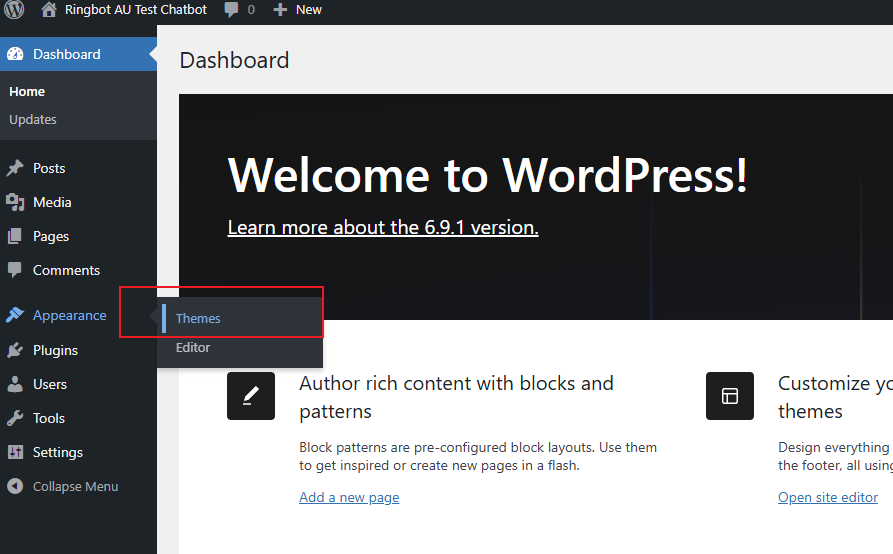
Task: Click the Collapse Menu arrow icon
Action: 15,486
